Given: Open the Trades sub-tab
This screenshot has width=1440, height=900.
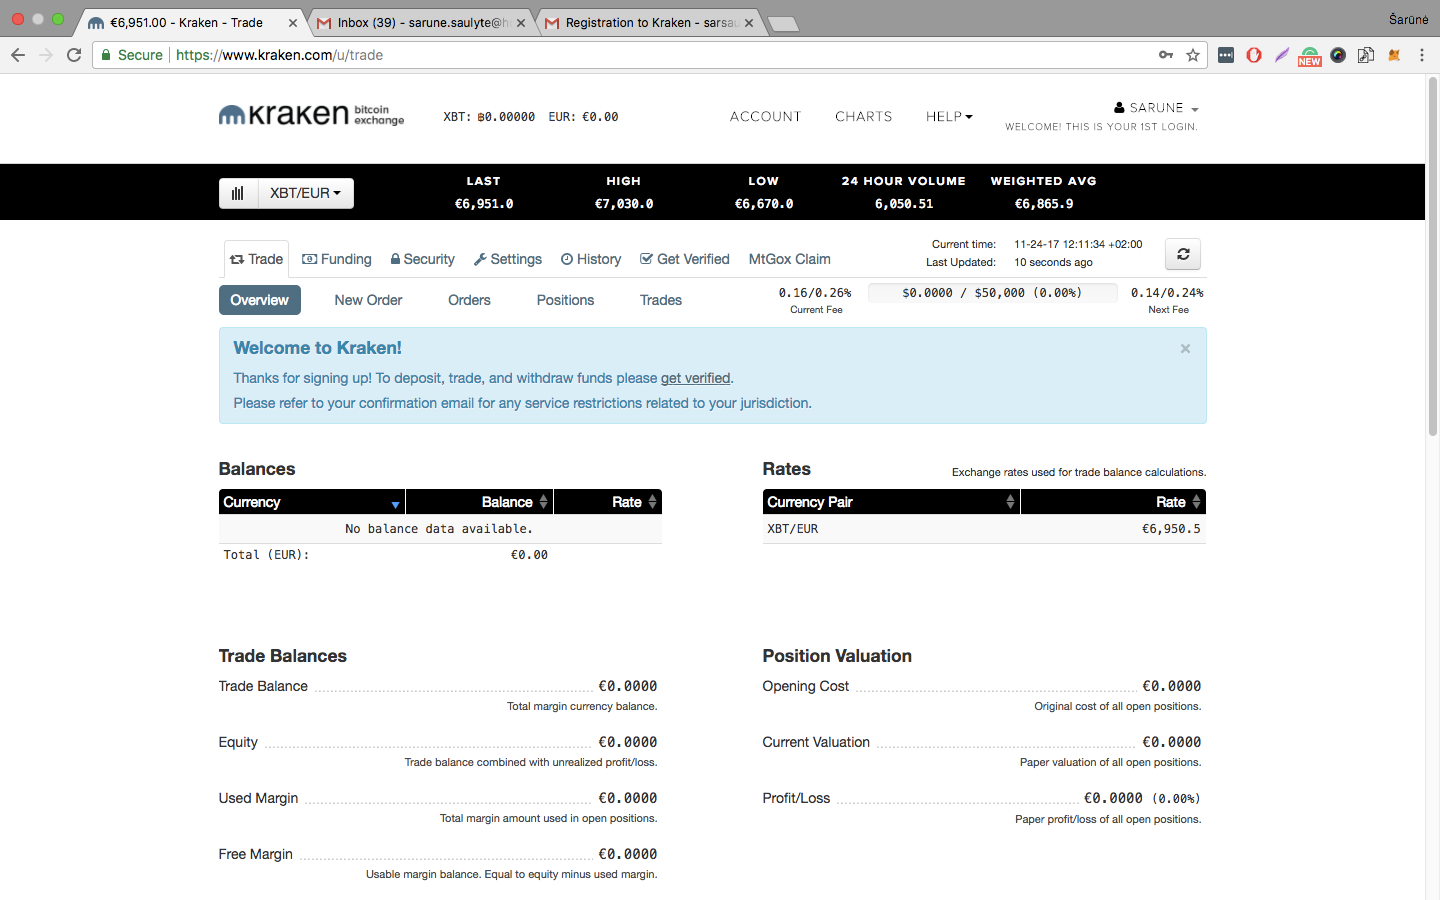Looking at the screenshot, I should coord(661,300).
